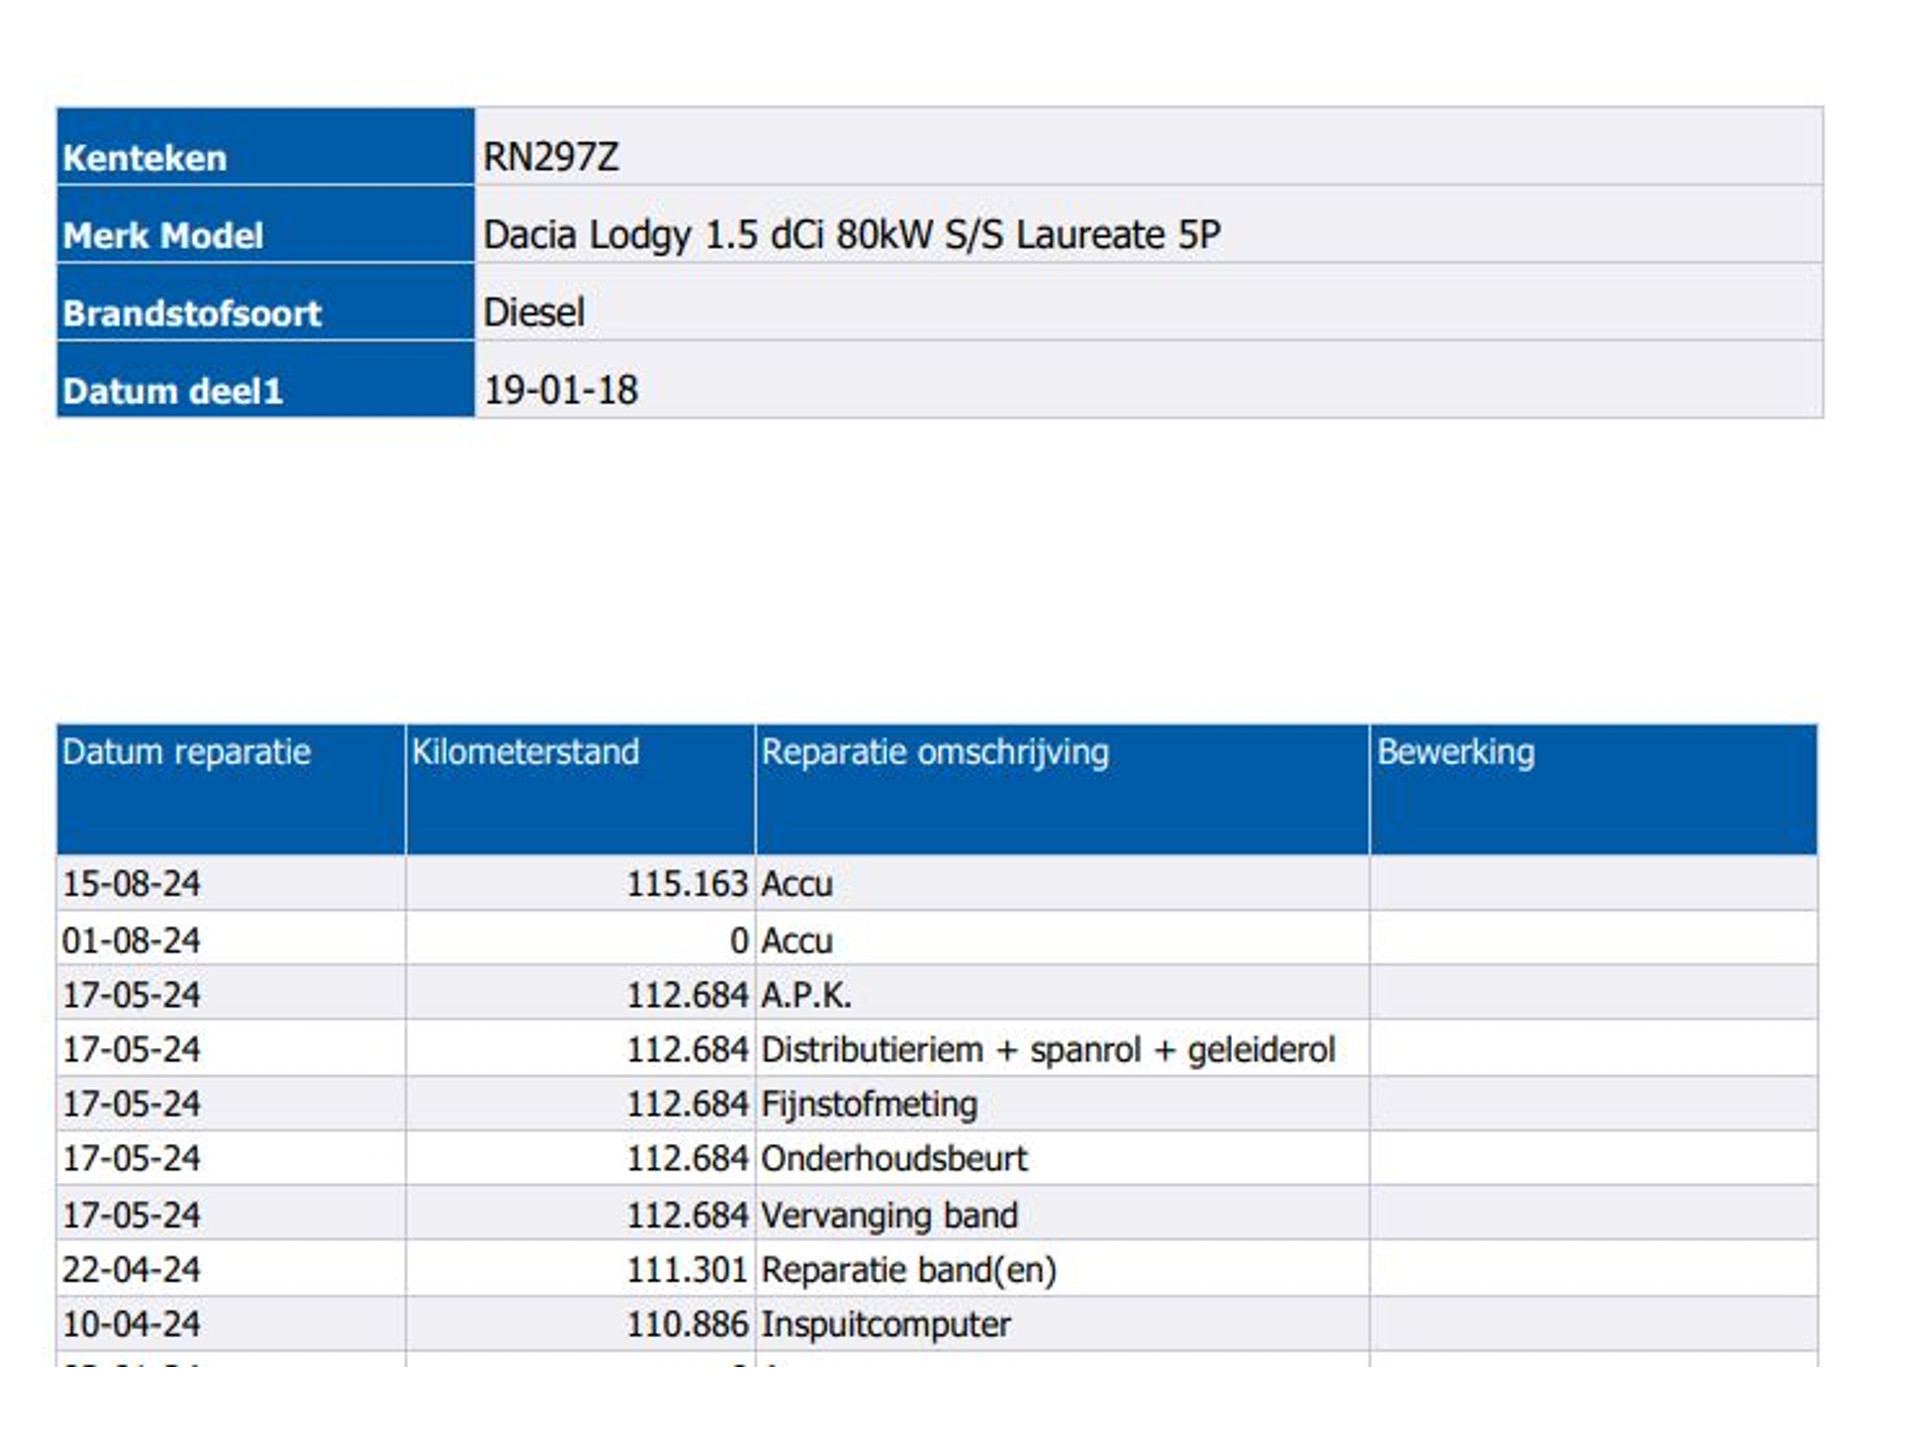Click the Reparatie band(en) description

909,1270
